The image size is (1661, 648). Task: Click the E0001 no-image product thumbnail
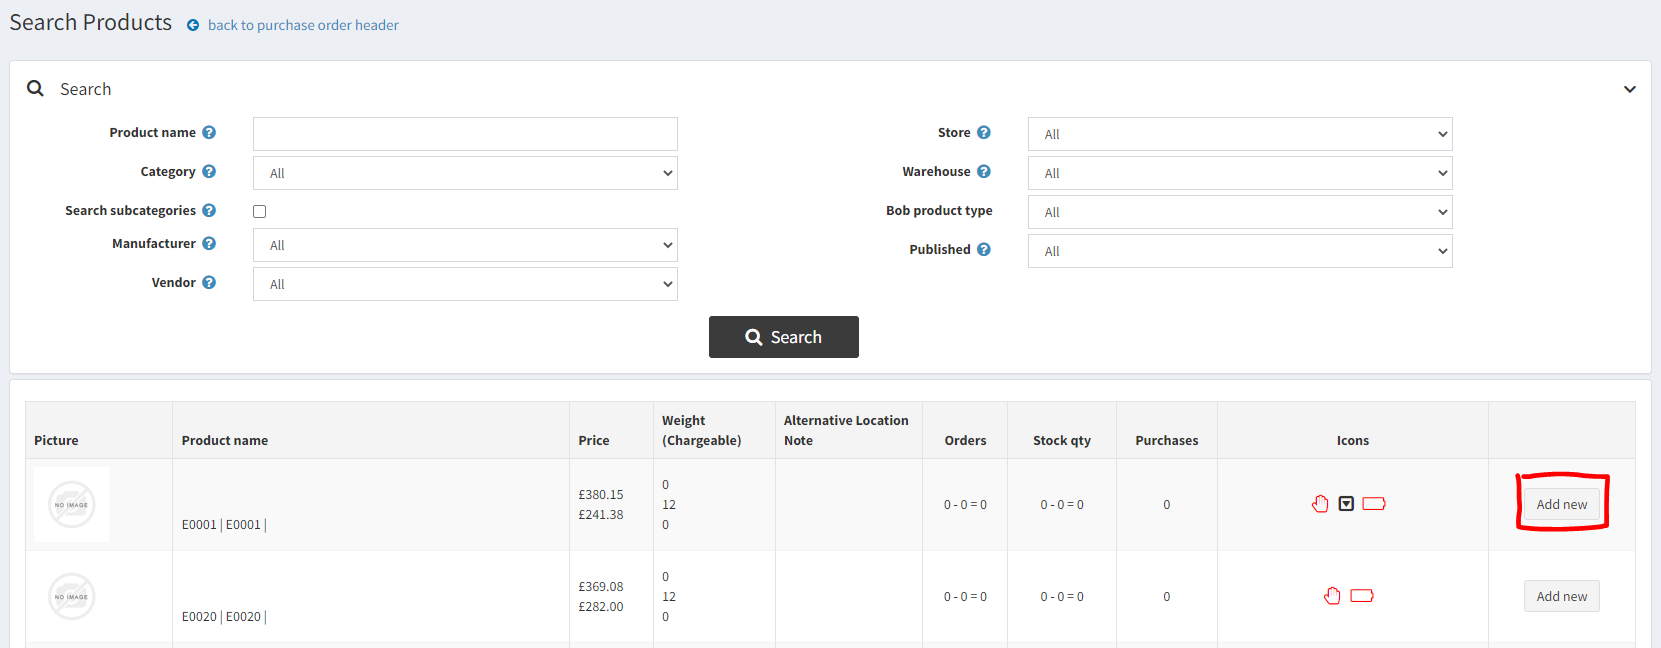(x=72, y=504)
